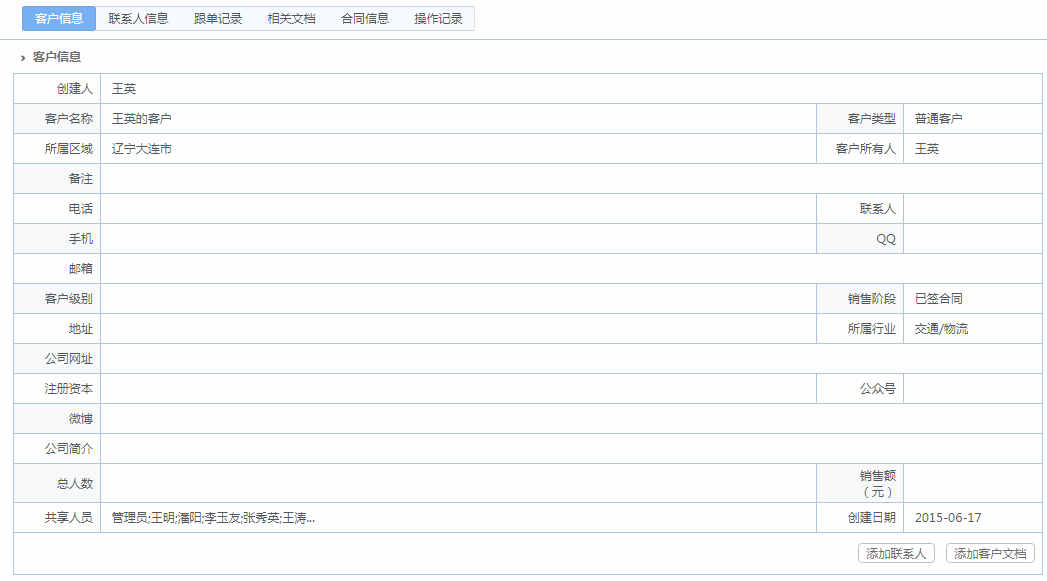Viewport: 1047px width, 581px height.
Task: Click the 添加客户文档 button
Action: coord(990,553)
